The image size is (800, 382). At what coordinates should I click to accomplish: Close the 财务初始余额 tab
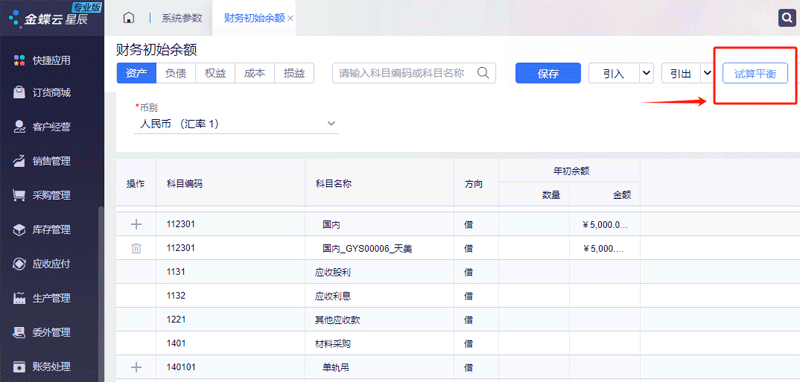click(290, 18)
